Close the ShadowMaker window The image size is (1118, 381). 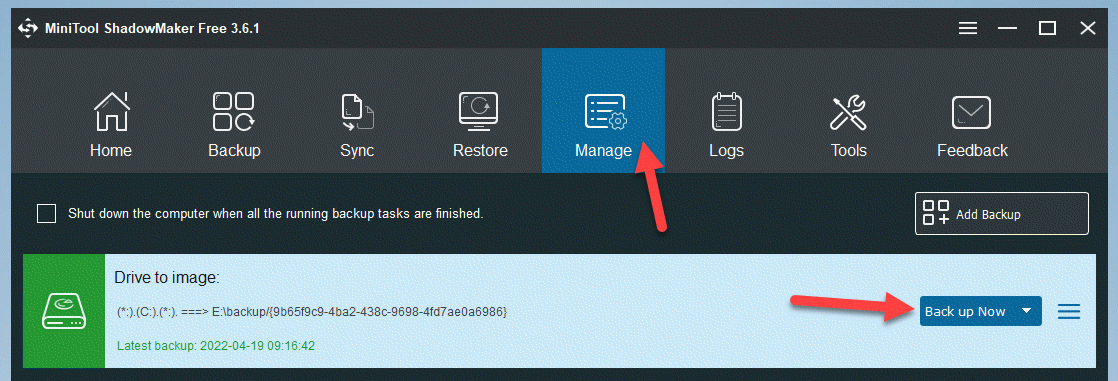(x=1087, y=29)
